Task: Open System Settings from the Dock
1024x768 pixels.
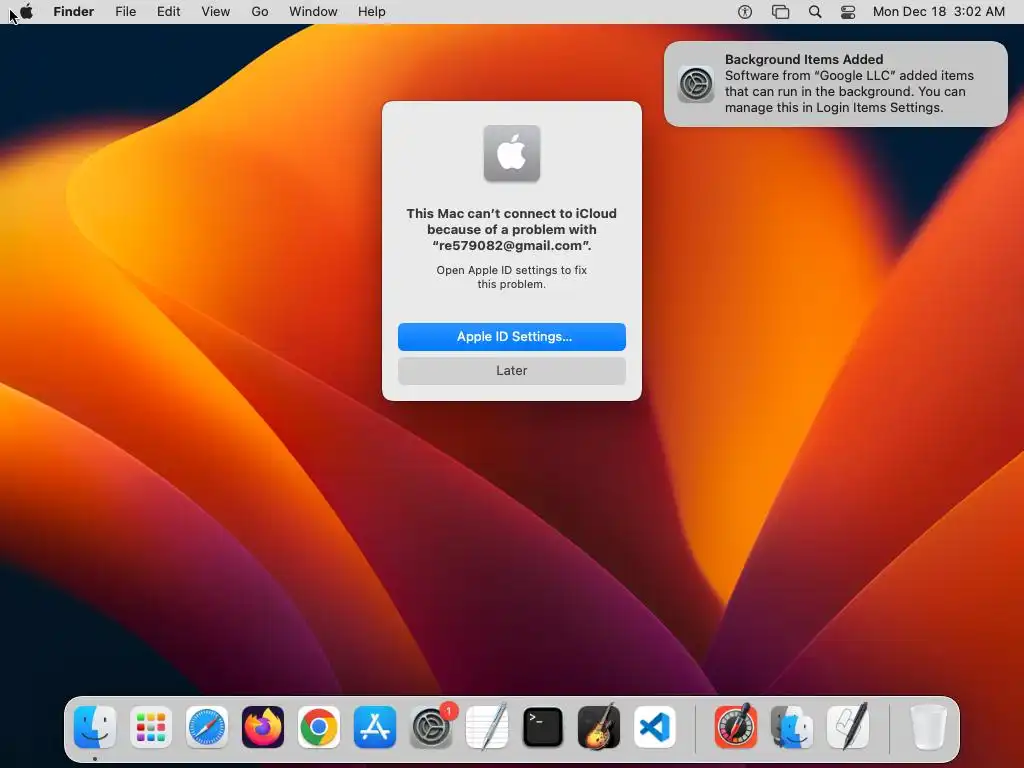Action: coord(431,727)
